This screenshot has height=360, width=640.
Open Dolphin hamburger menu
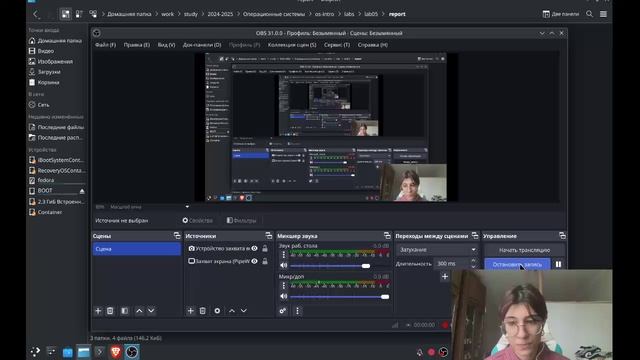click(x=603, y=14)
